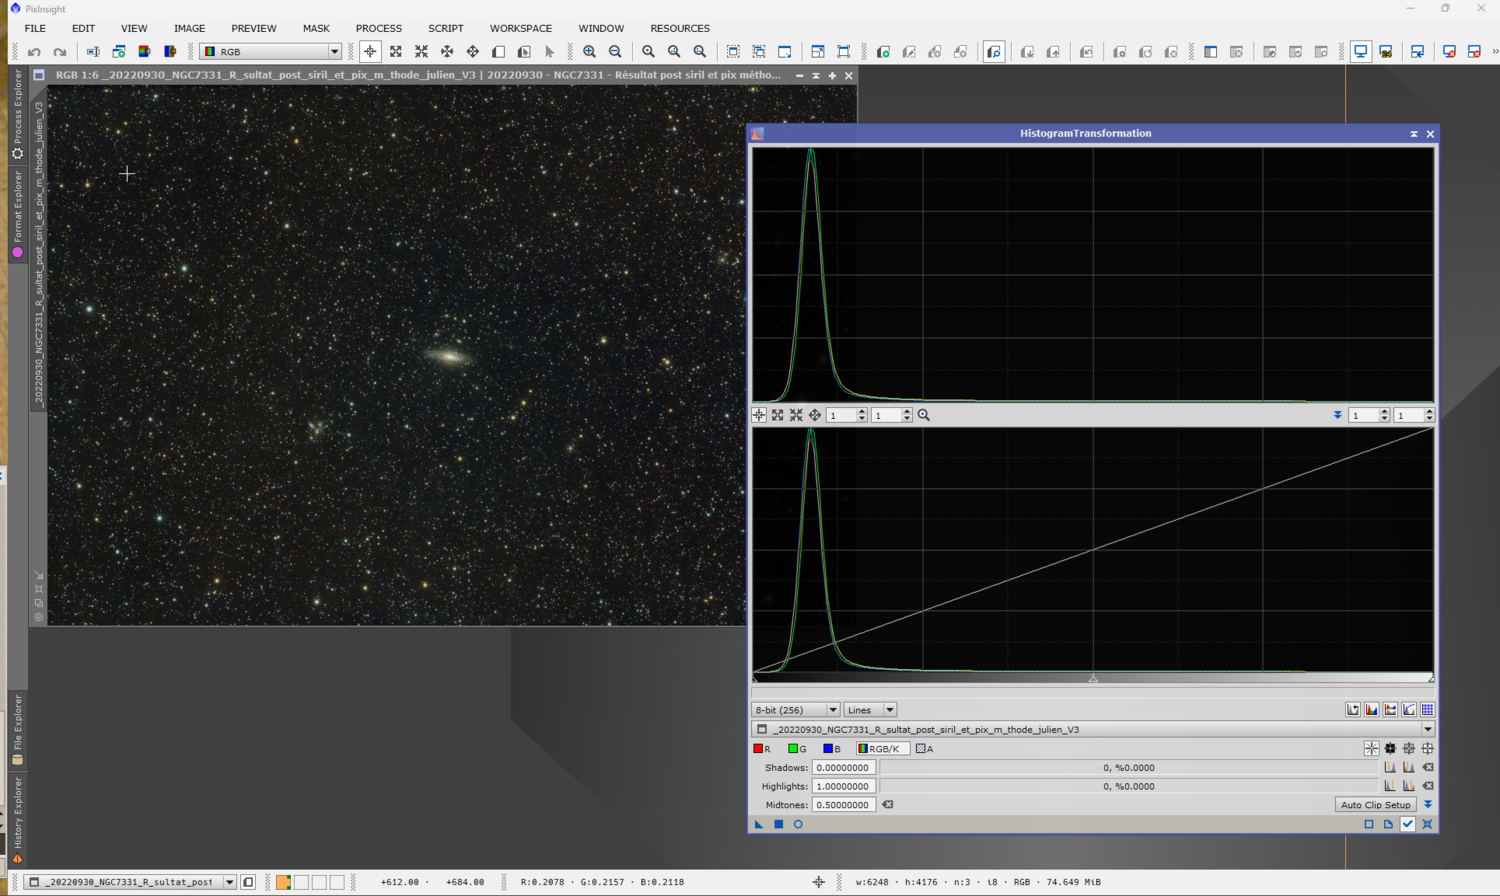This screenshot has height=896, width=1500.
Task: Click the midtones triangle slider under the histogram
Action: tap(1093, 679)
